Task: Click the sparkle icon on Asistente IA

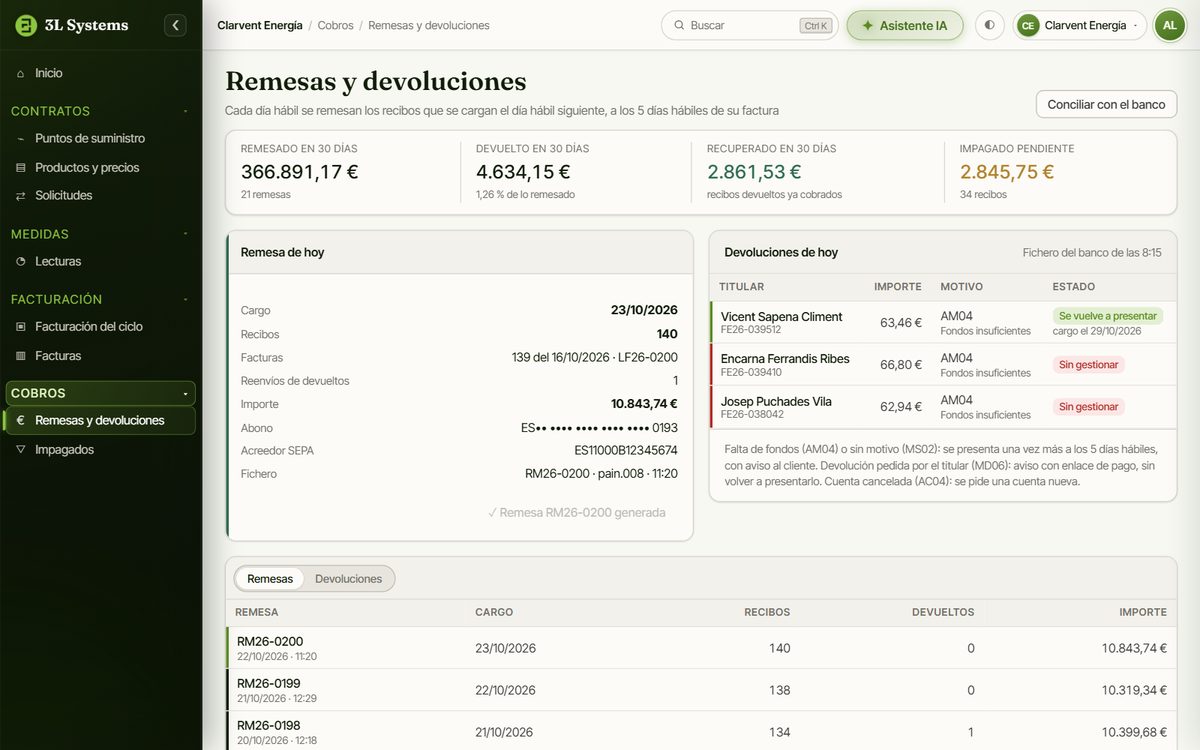Action: pos(867,25)
